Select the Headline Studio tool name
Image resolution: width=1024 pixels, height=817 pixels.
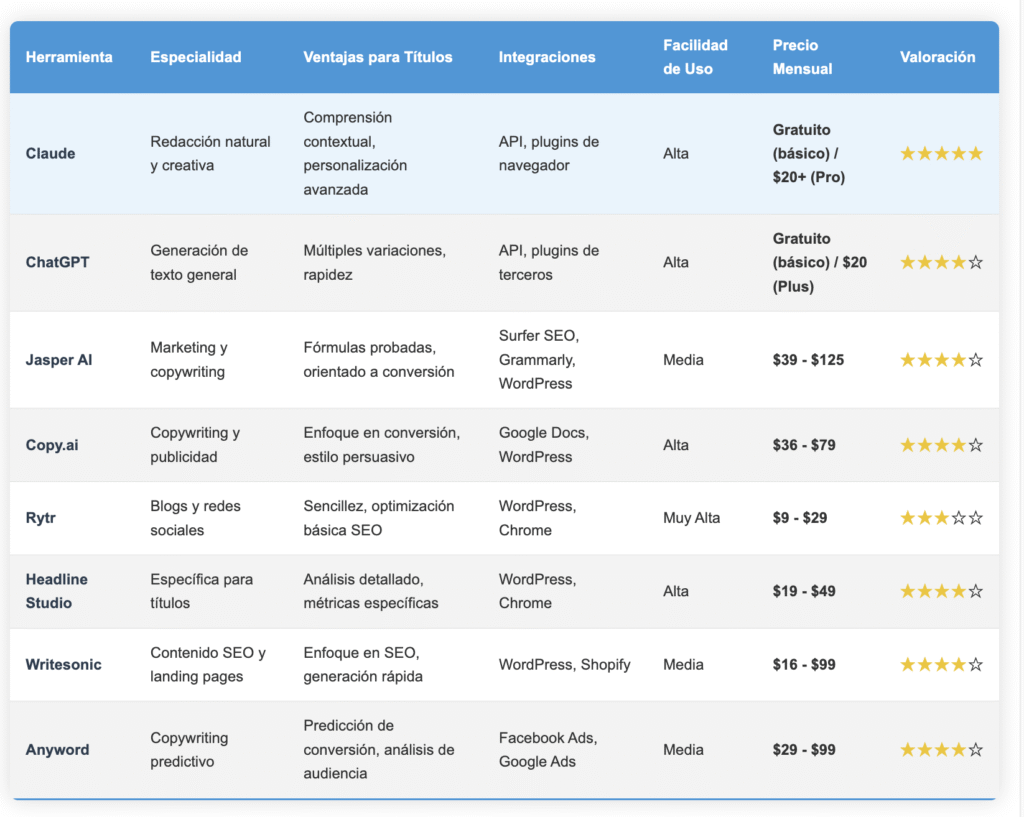56,591
